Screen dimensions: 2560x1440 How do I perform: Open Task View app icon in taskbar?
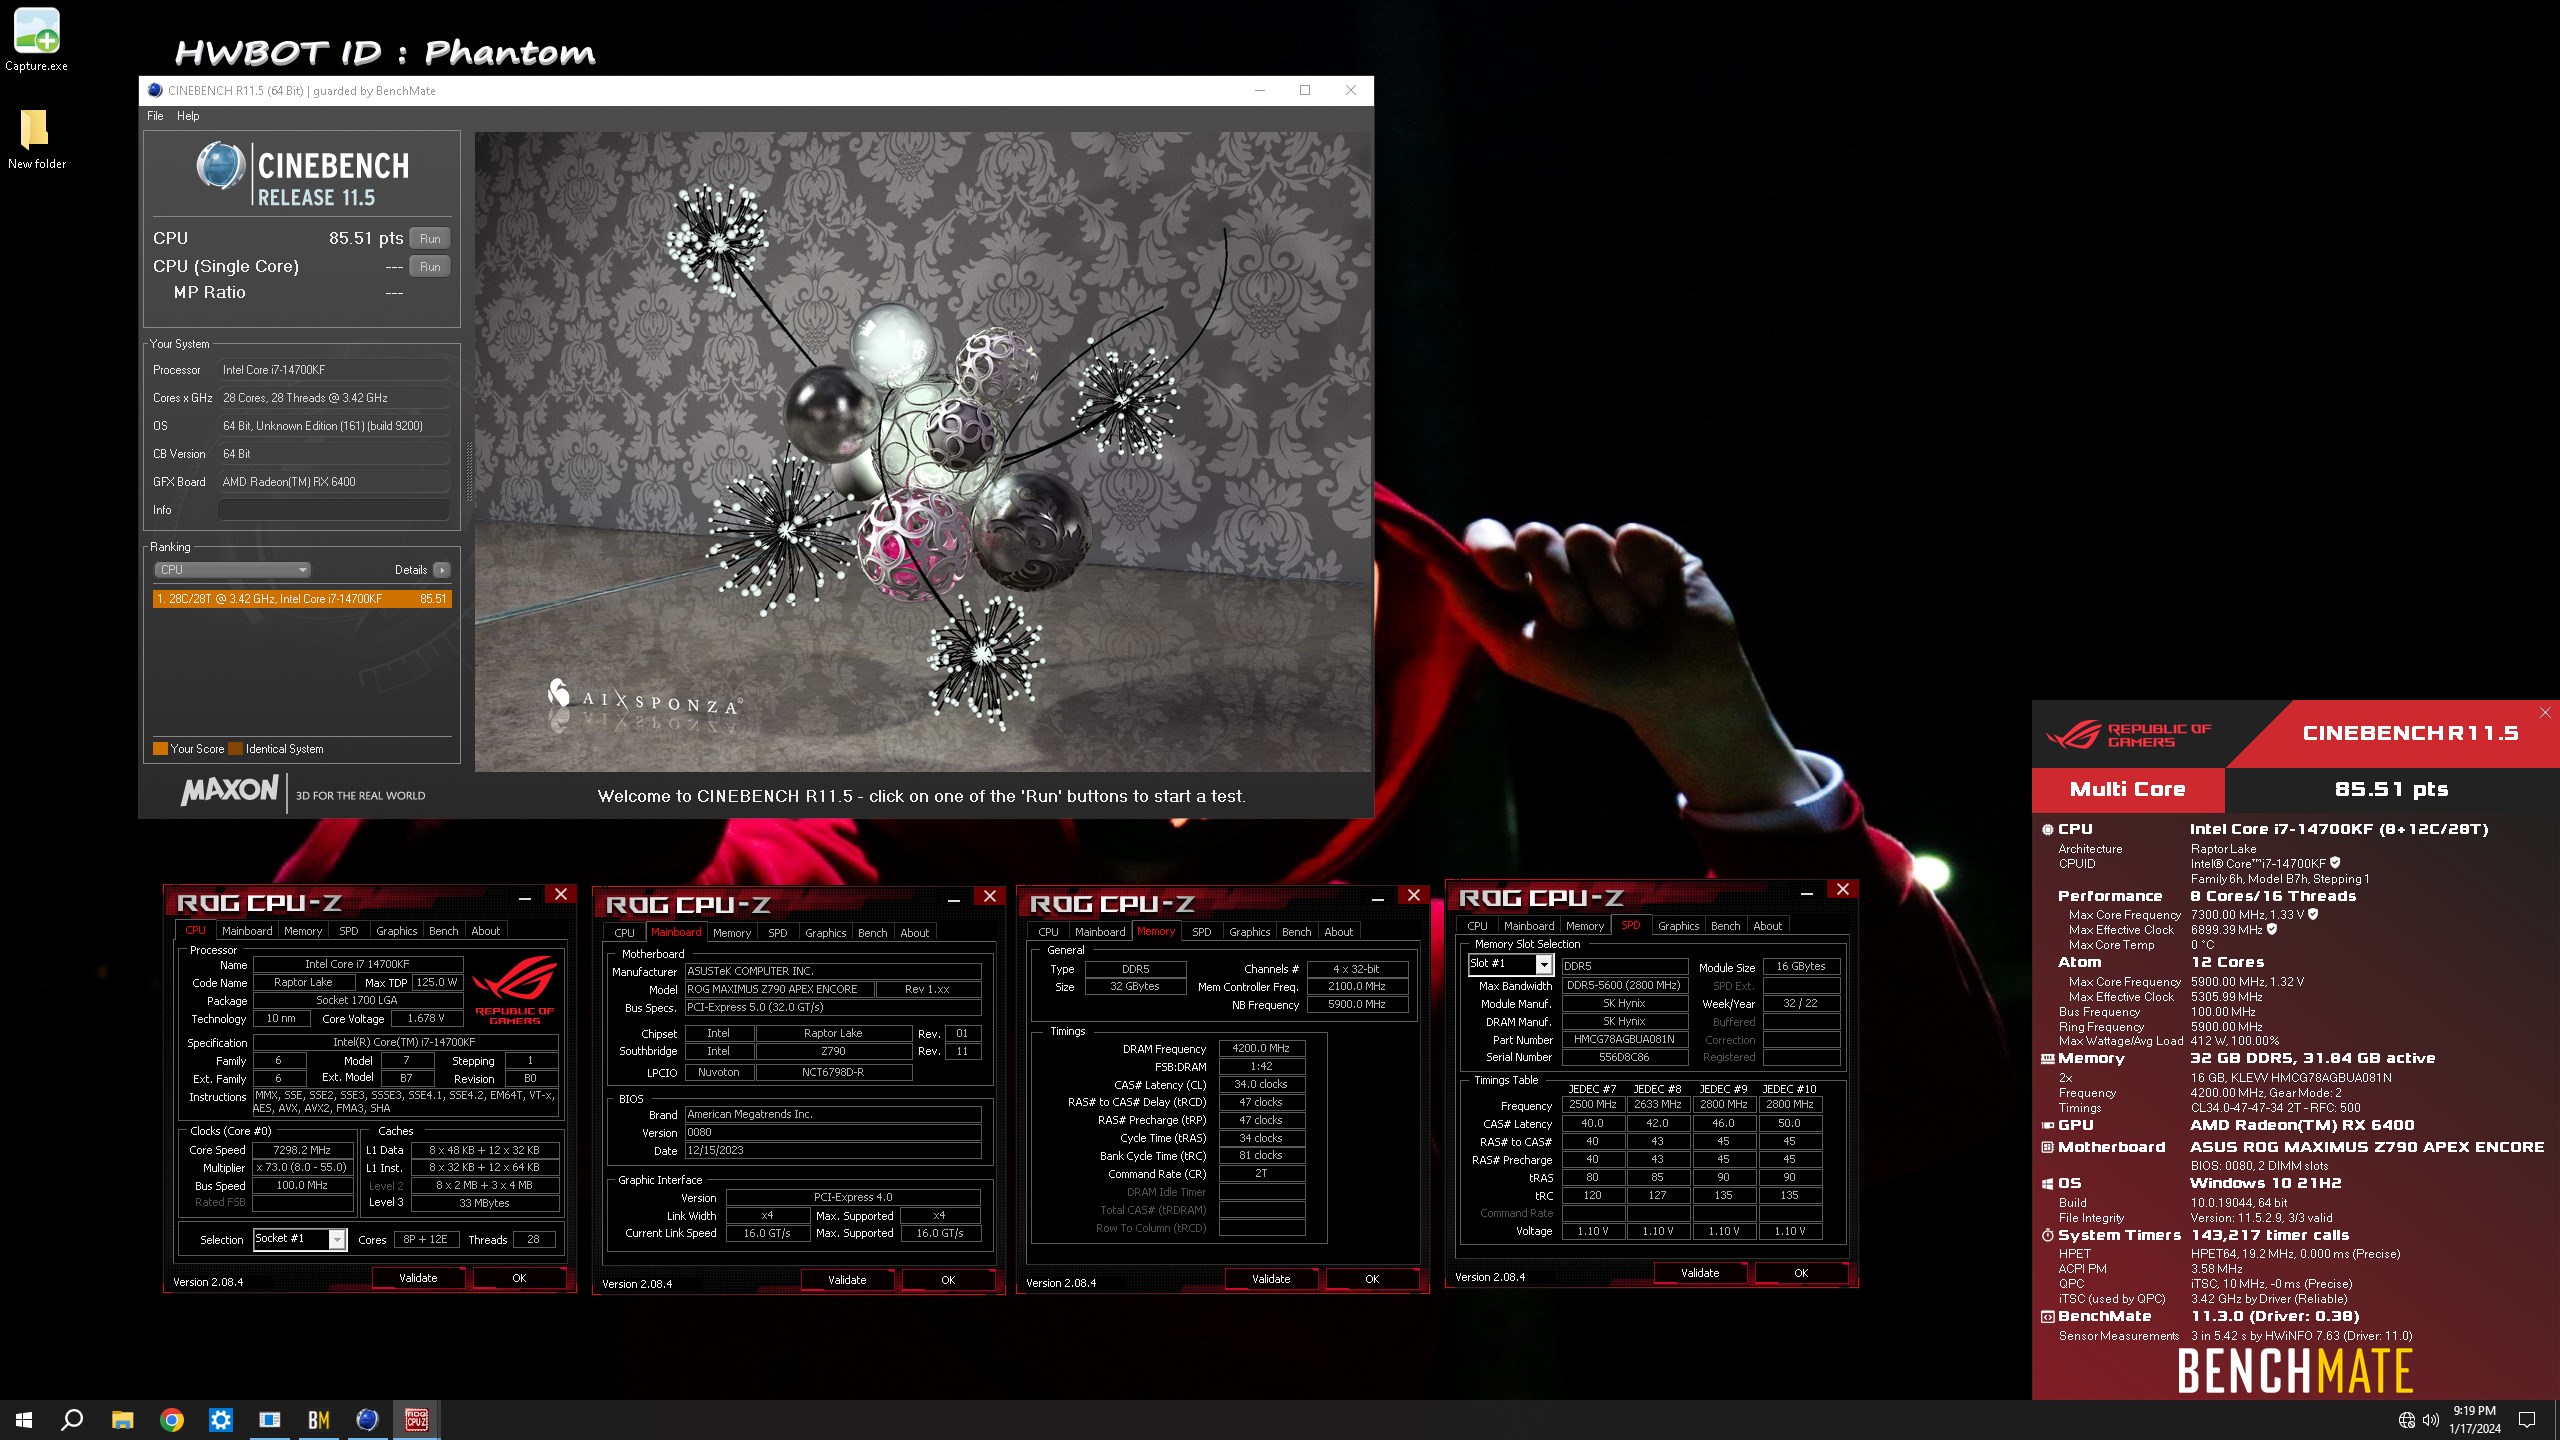[270, 1419]
